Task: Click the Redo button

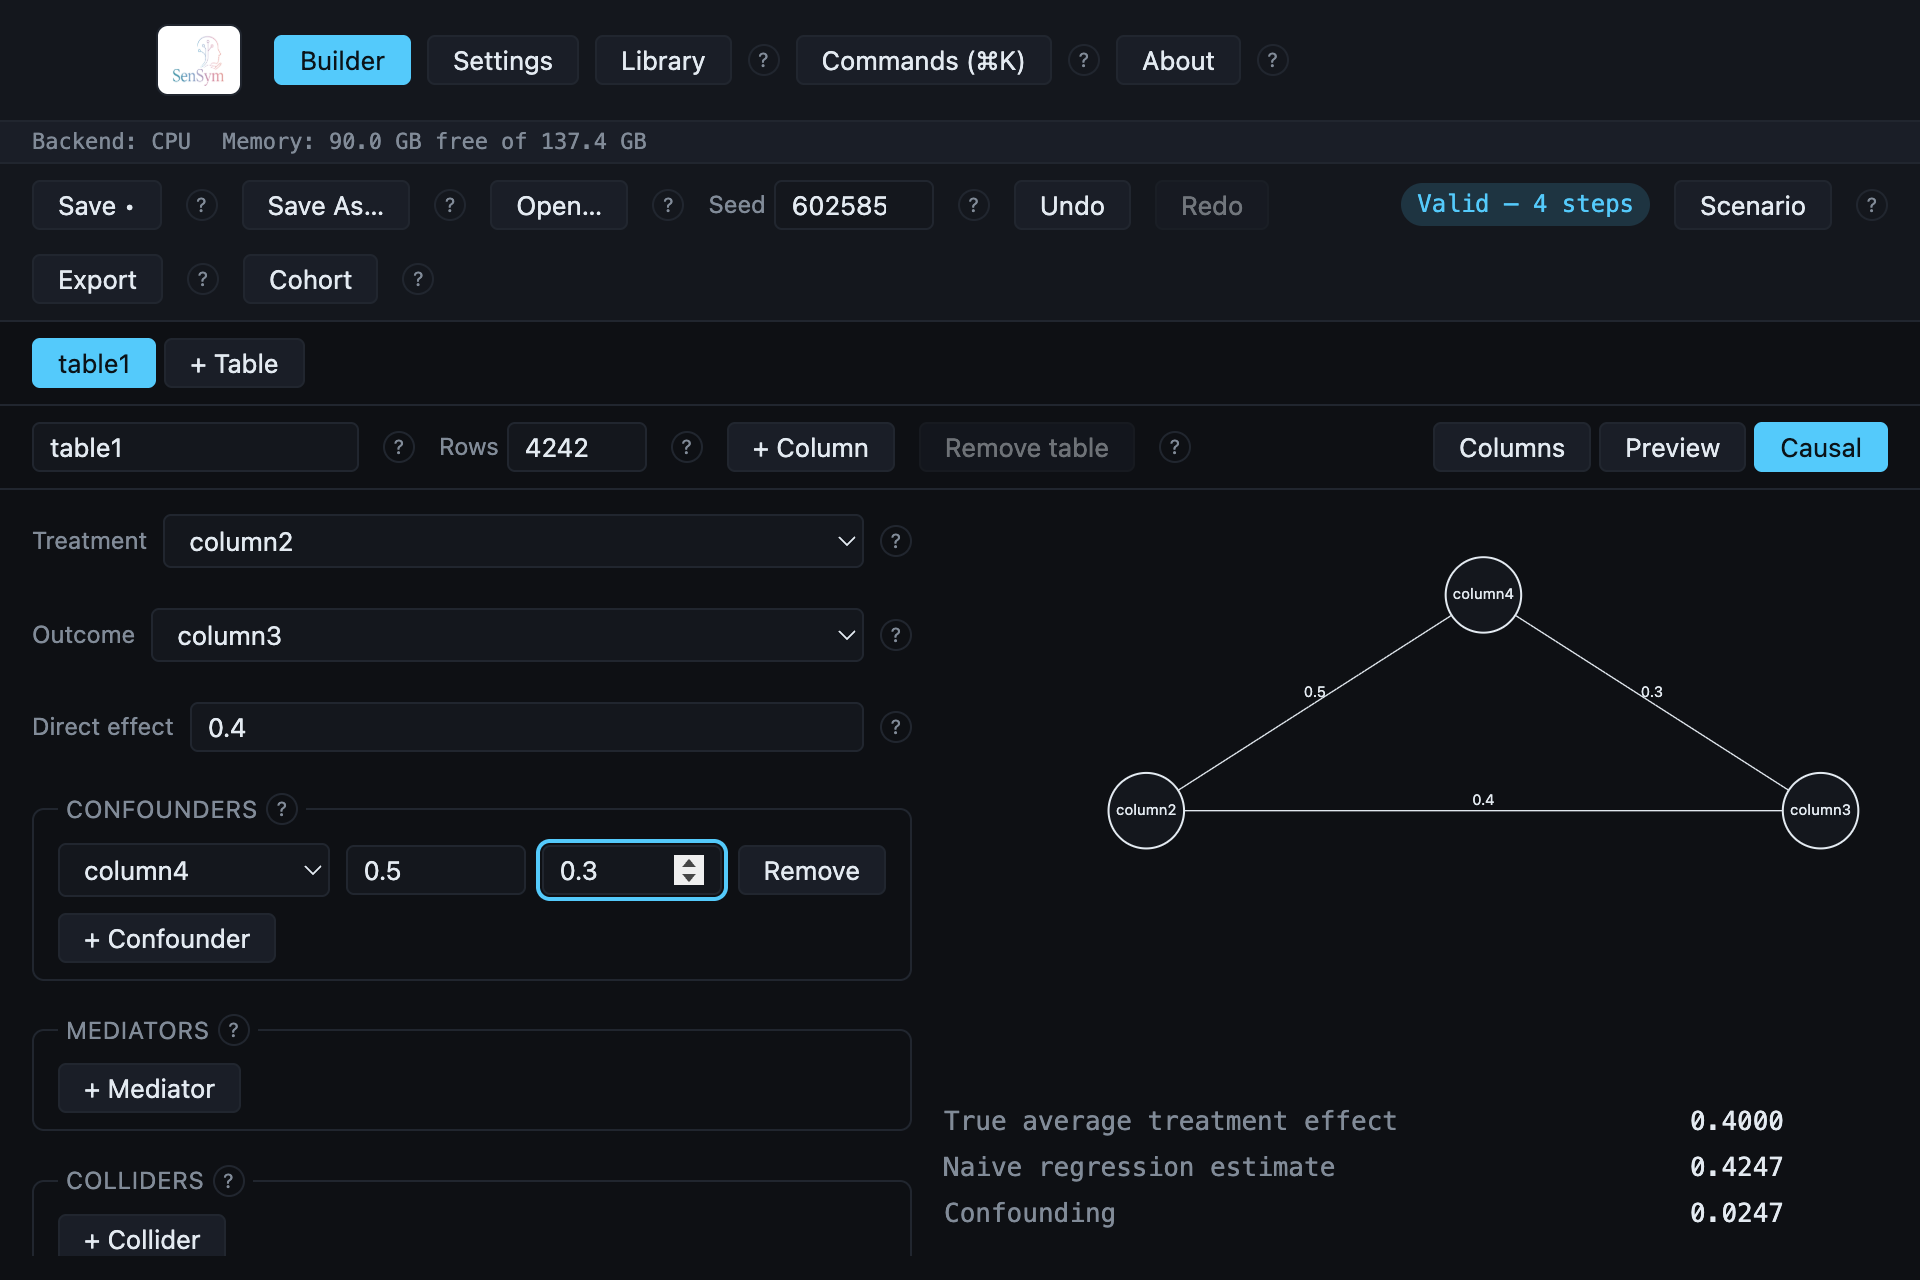Action: pyautogui.click(x=1212, y=205)
